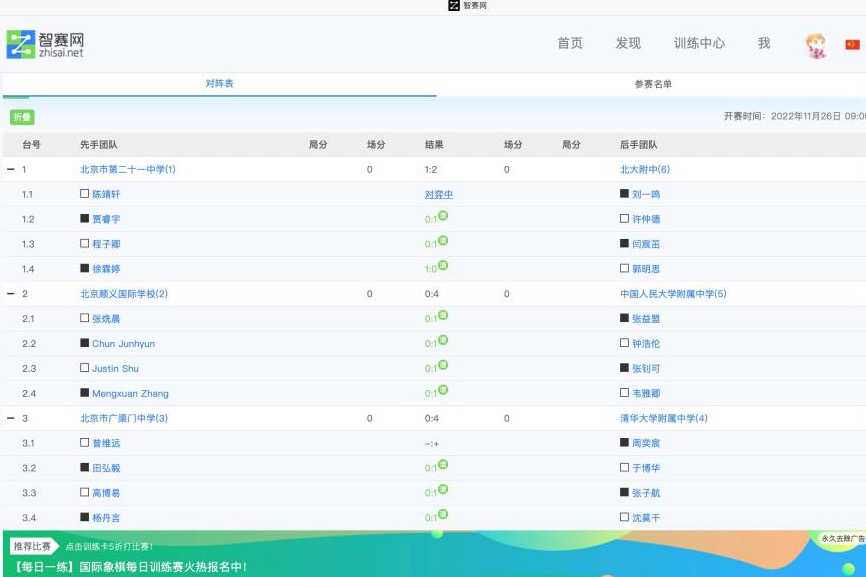Open game record icon for board 2.1
Image resolution: width=866 pixels, height=577 pixels.
(x=442, y=316)
